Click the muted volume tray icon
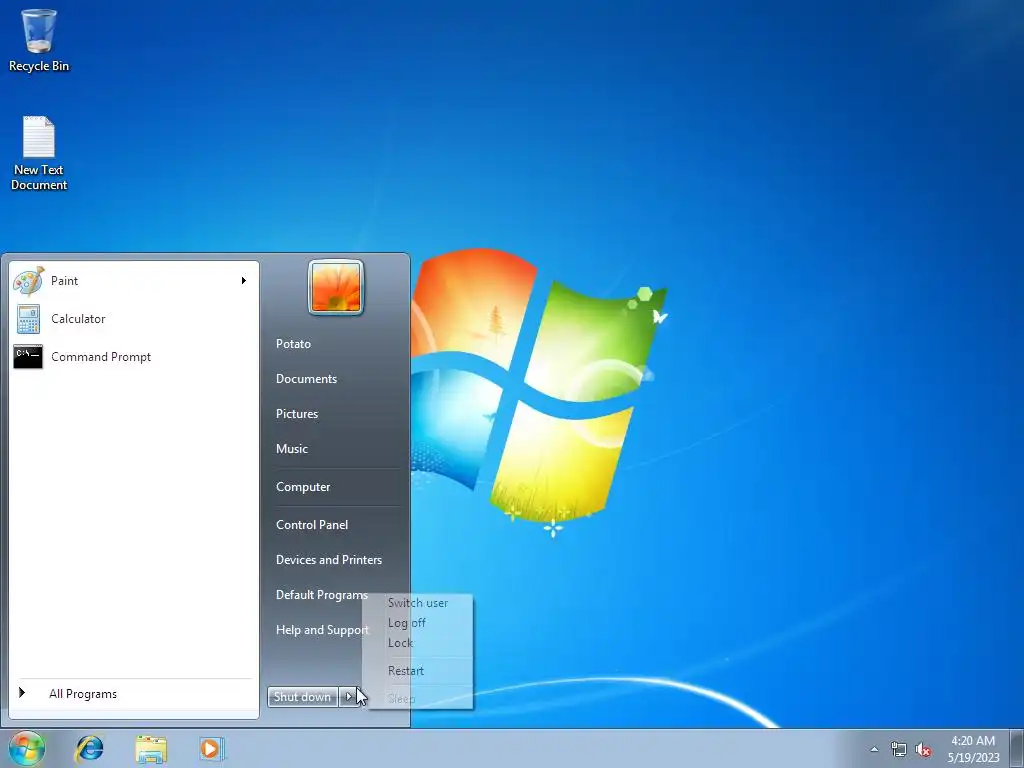The width and height of the screenshot is (1024, 768). (x=923, y=749)
